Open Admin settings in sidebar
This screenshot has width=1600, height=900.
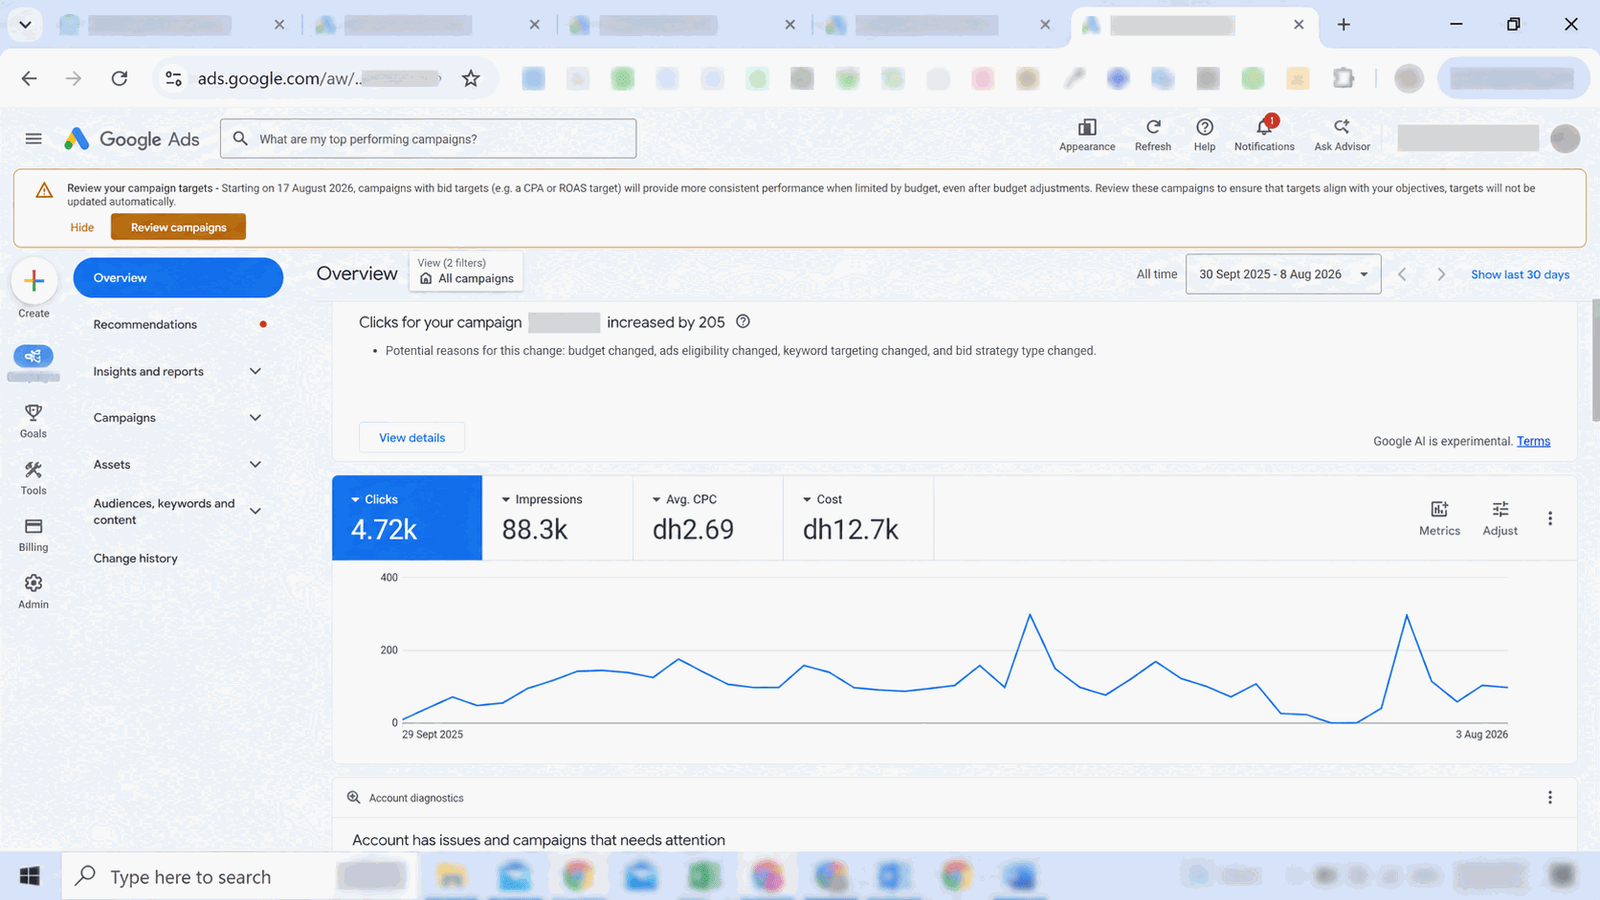(33, 592)
